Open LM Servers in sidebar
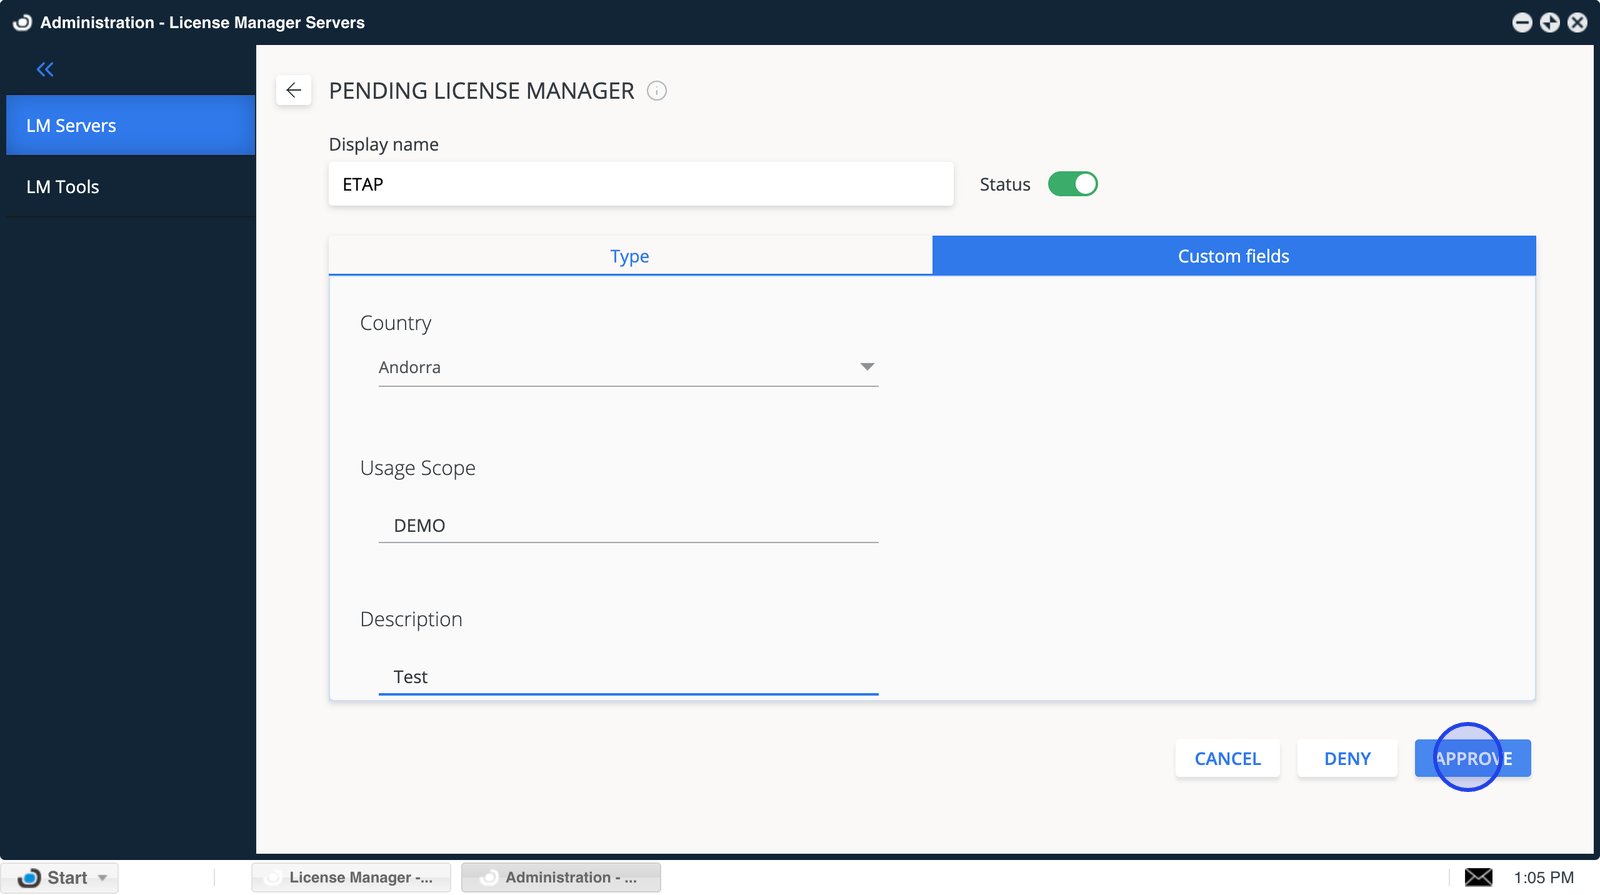This screenshot has width=1600, height=895. click(x=130, y=126)
